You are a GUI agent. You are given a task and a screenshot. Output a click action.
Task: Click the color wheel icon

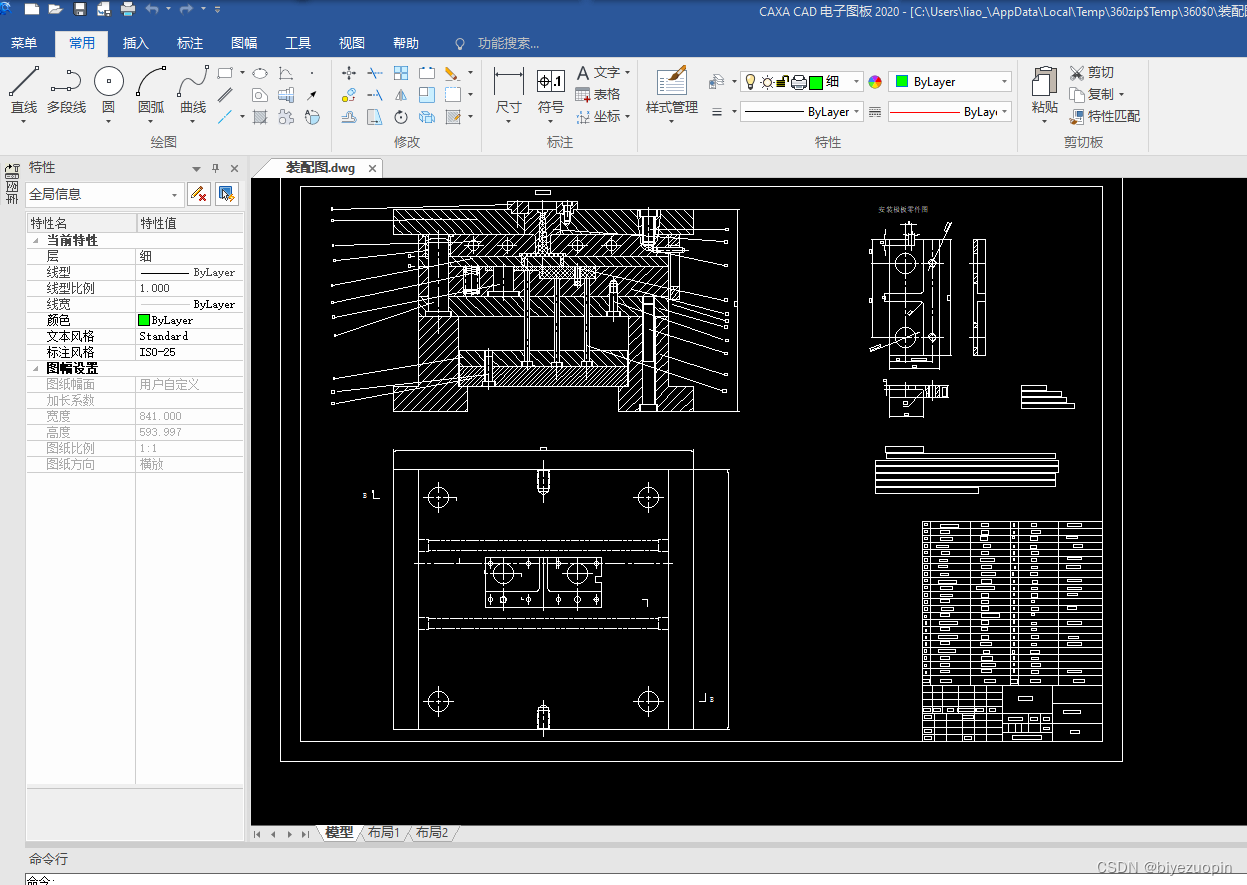pos(875,82)
